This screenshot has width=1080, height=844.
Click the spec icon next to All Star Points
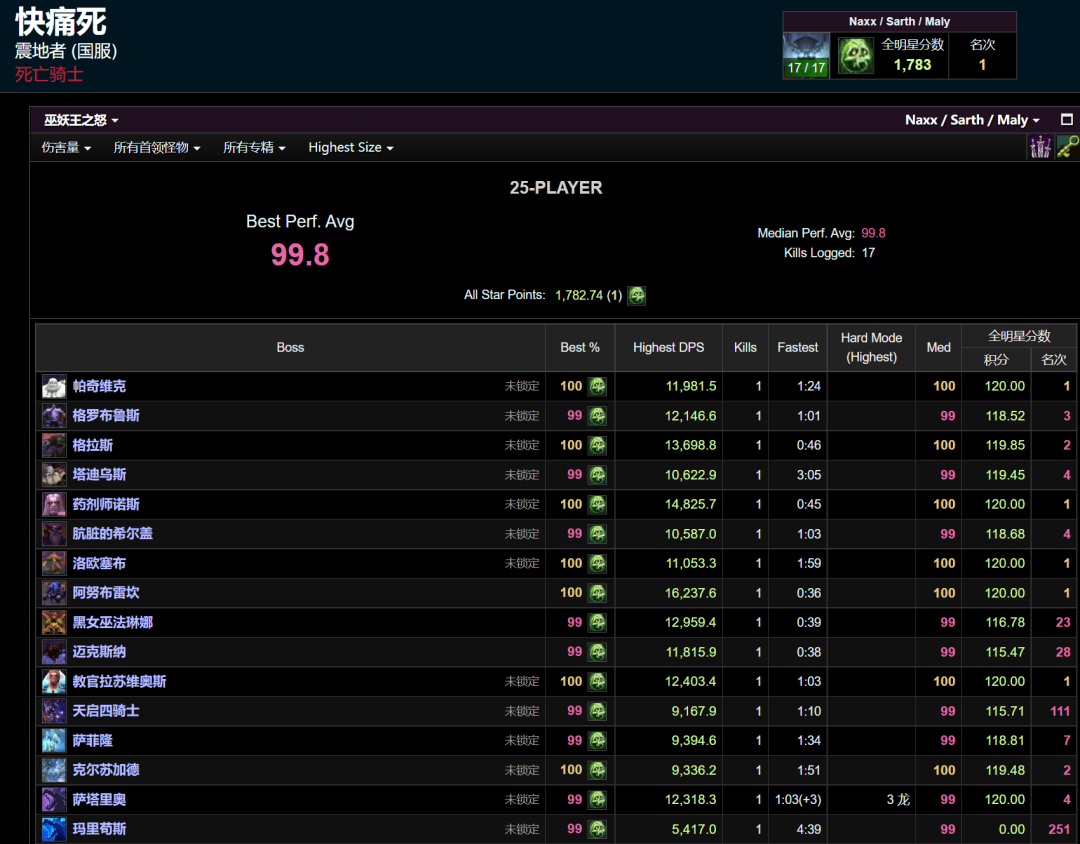[x=637, y=295]
